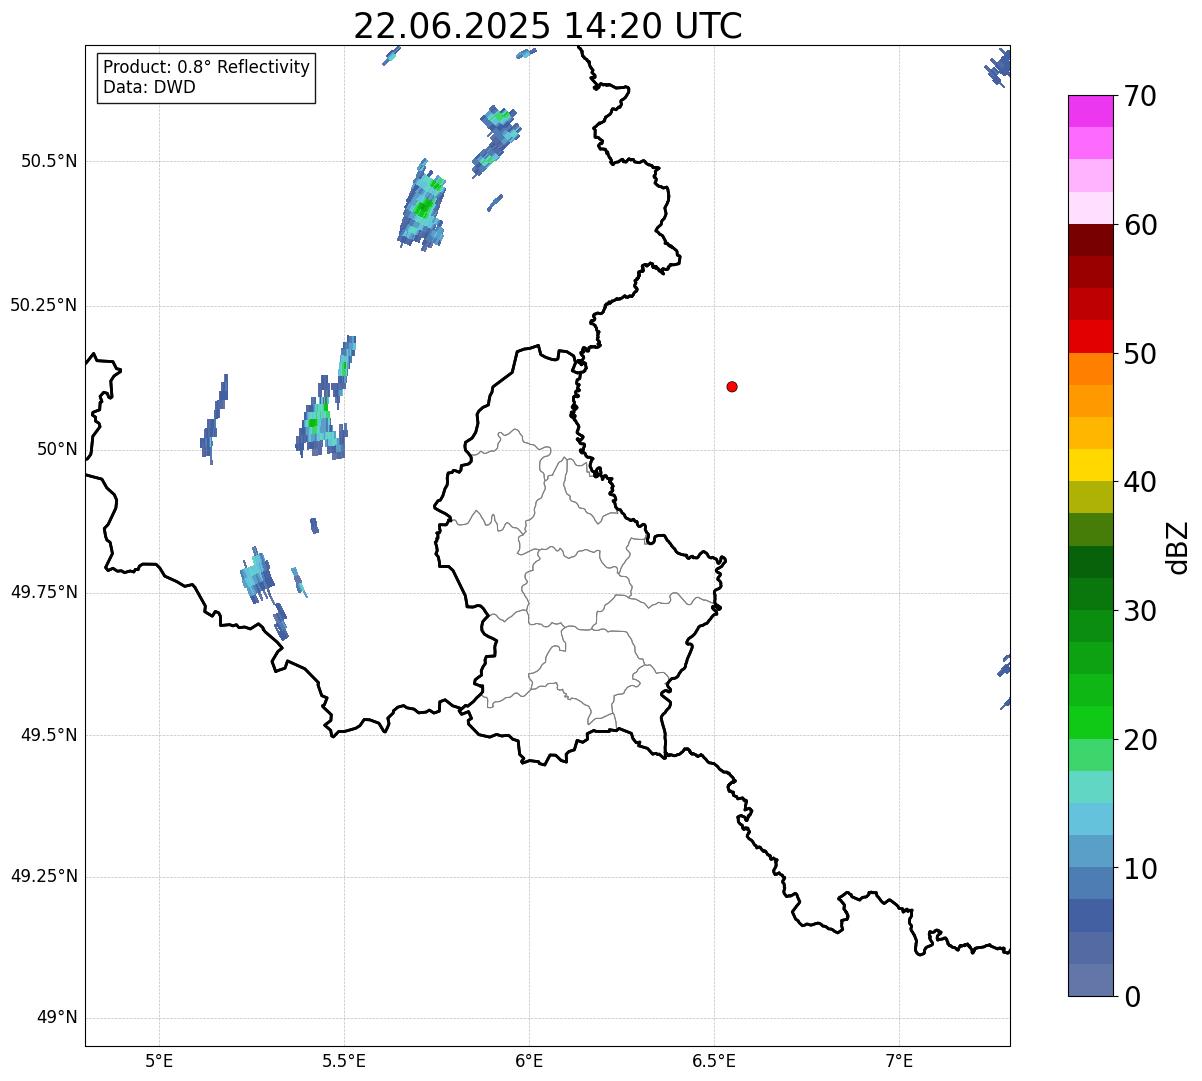Click the 5°E longitude label
Screen dimensions: 1202x1081
pos(159,1060)
